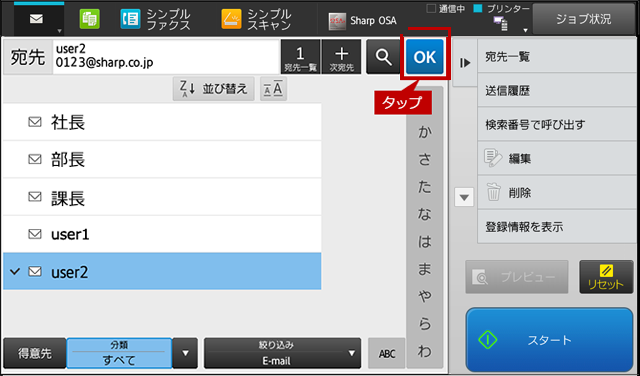Choose 編集 edit option
This screenshot has width=640, height=376.
(557, 158)
